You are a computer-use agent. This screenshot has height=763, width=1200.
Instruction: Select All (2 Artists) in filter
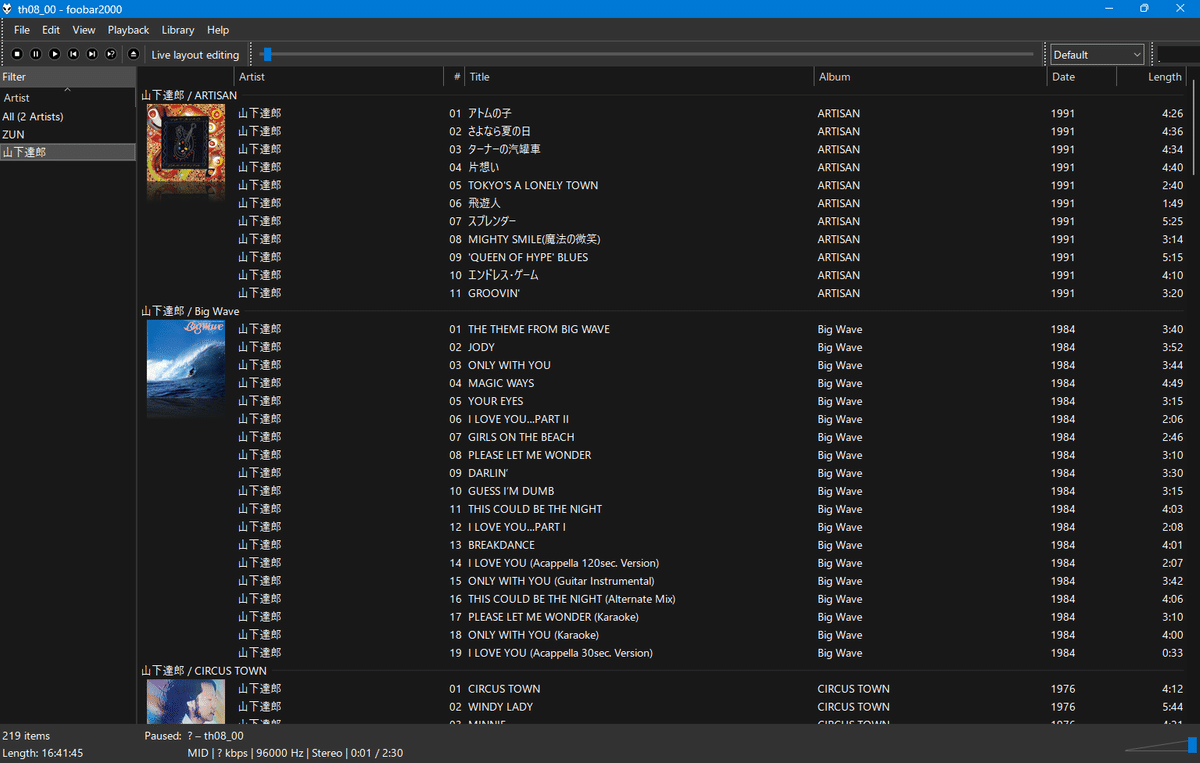click(x=68, y=116)
